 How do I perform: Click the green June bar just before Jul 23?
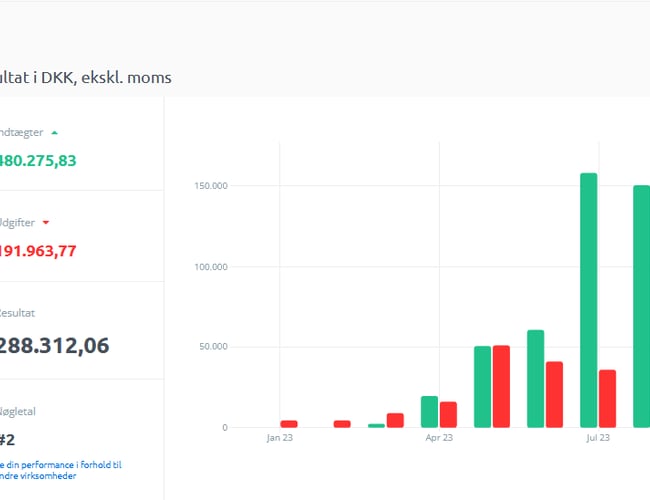535,379
